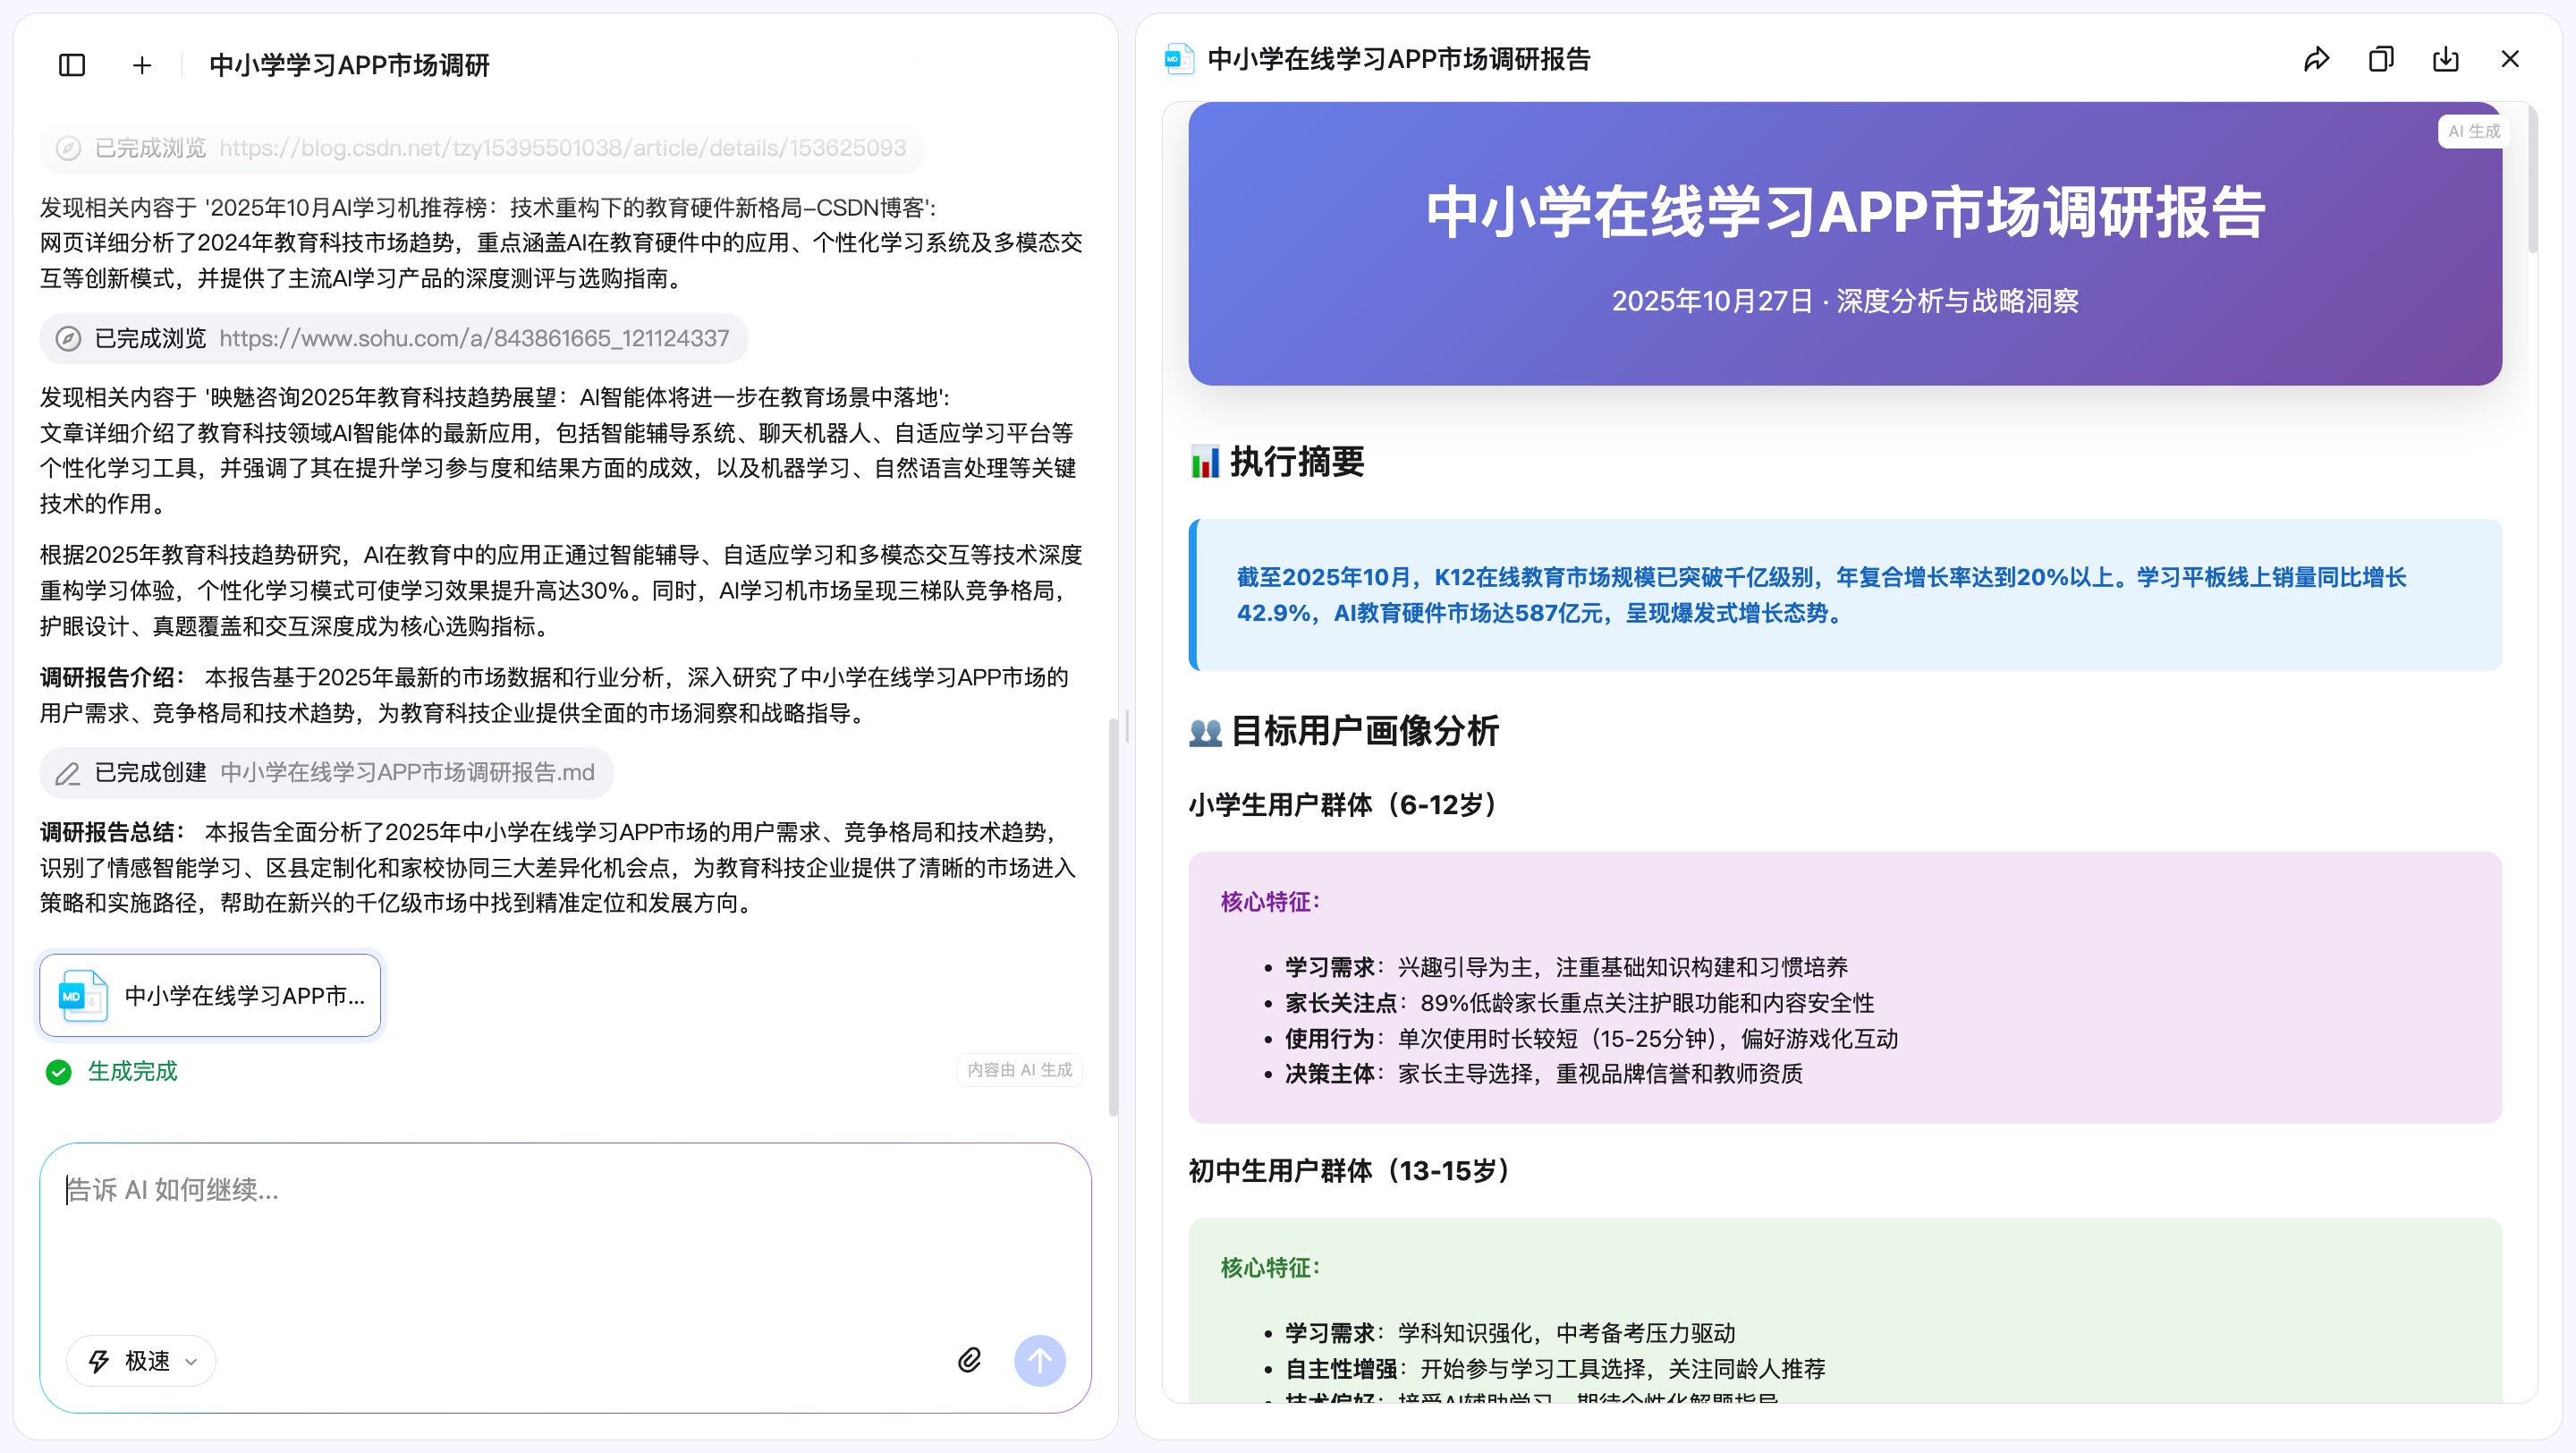Copy the report using the copy icon
The width and height of the screenshot is (2576, 1453).
[x=2381, y=60]
